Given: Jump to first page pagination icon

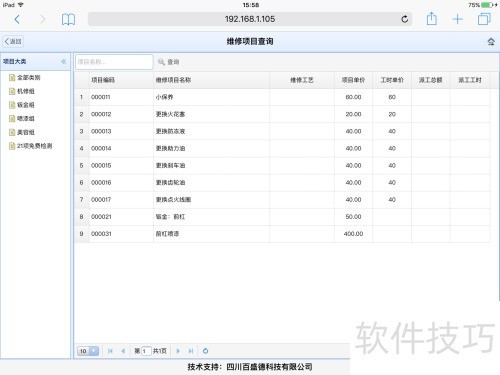Looking at the screenshot, I should [x=110, y=351].
